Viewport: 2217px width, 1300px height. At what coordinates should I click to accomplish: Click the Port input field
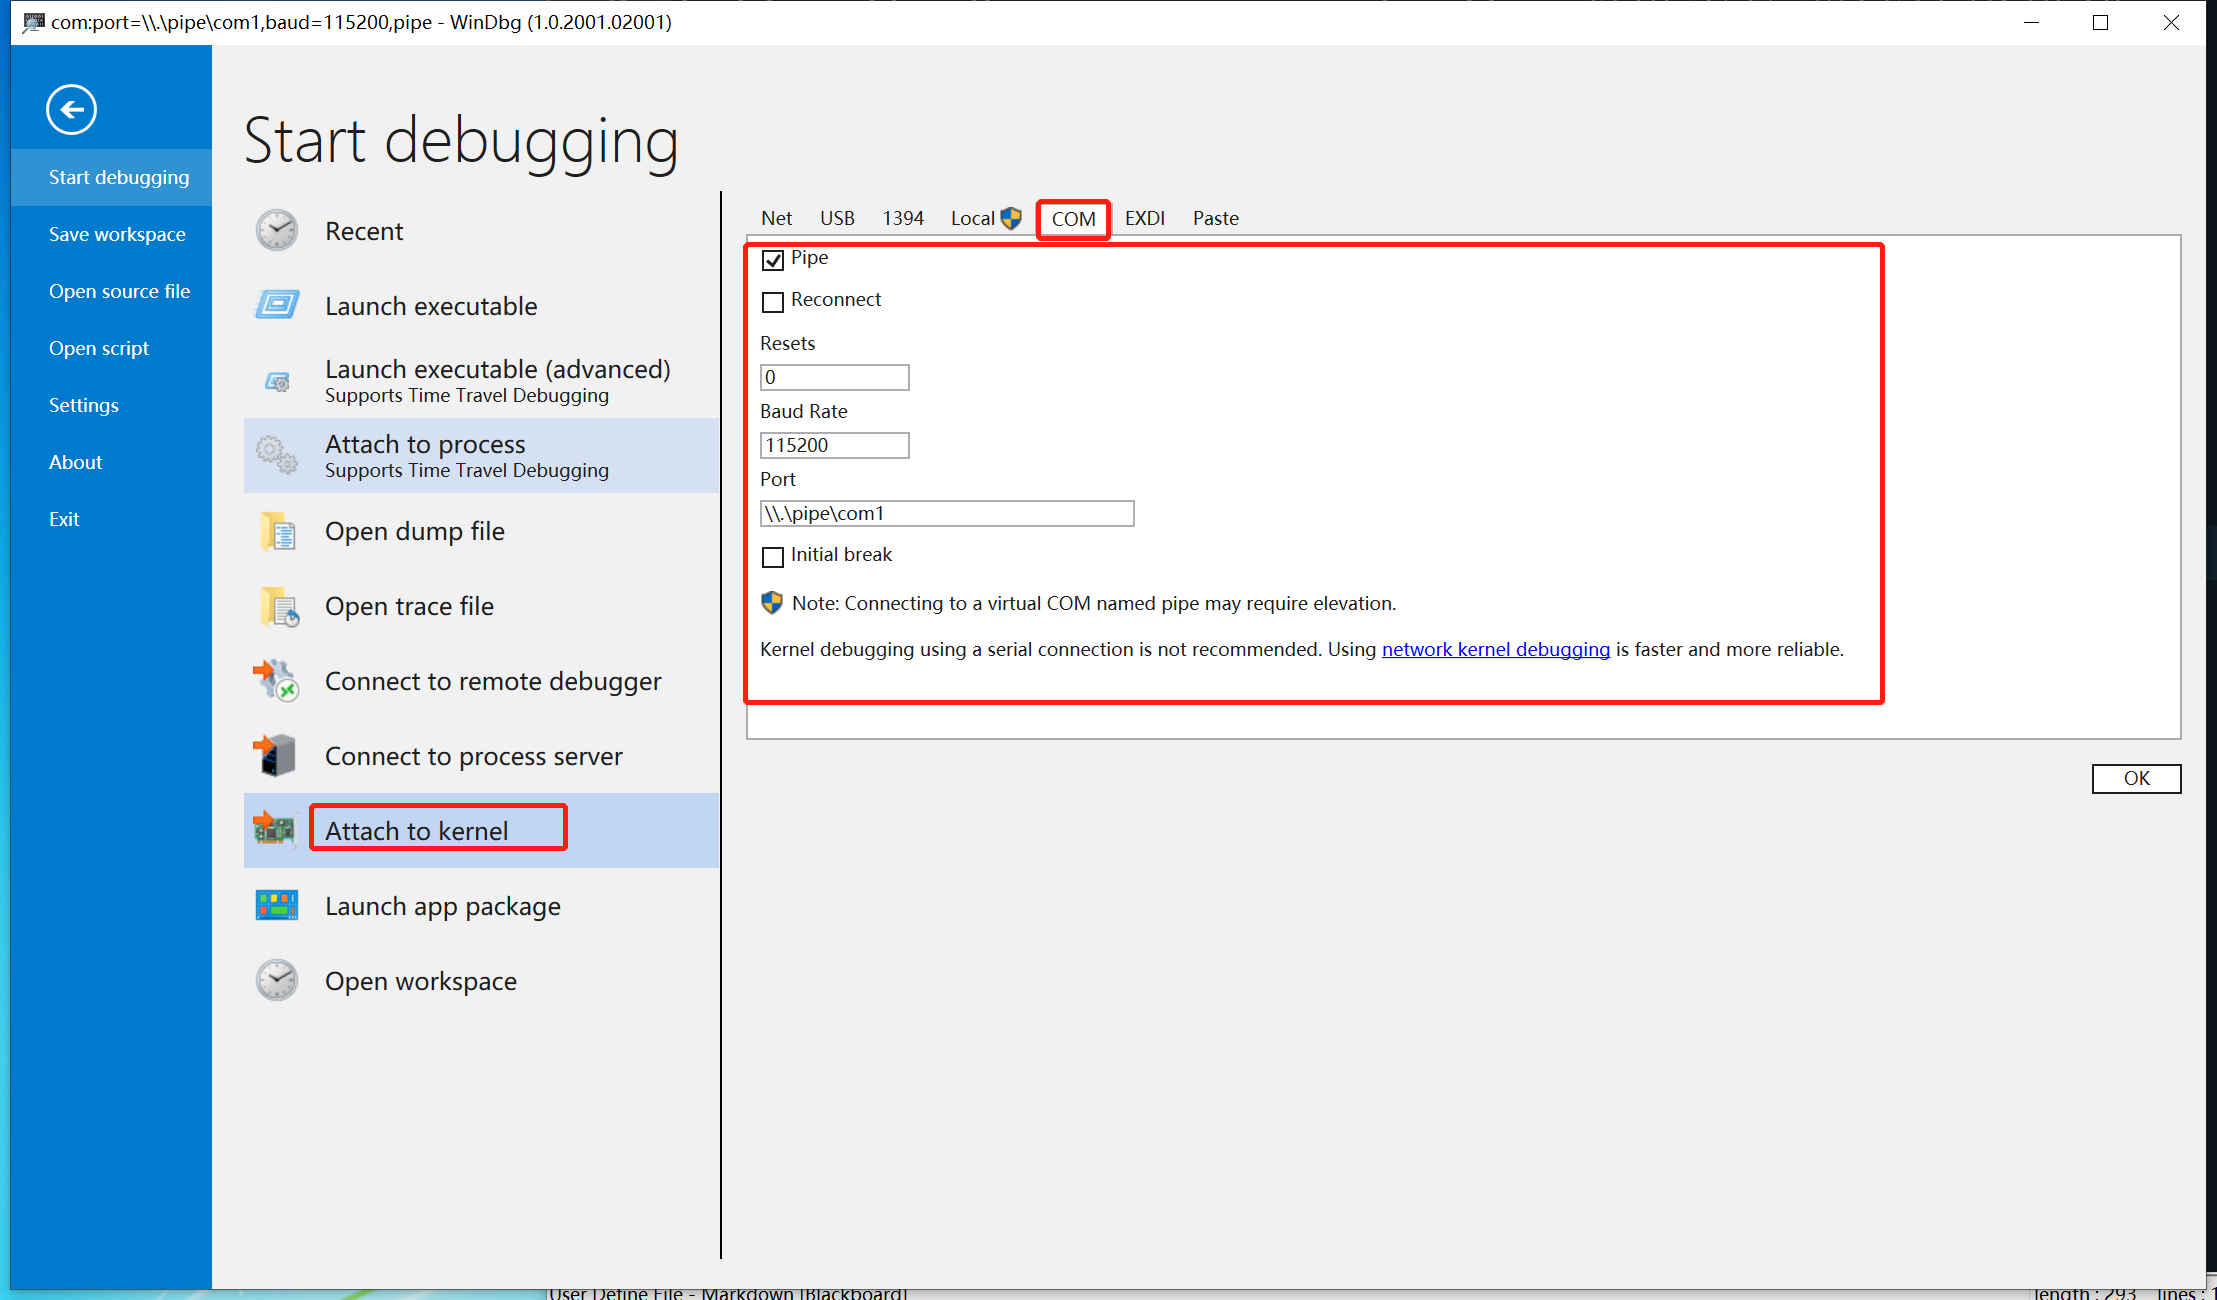tap(946, 513)
